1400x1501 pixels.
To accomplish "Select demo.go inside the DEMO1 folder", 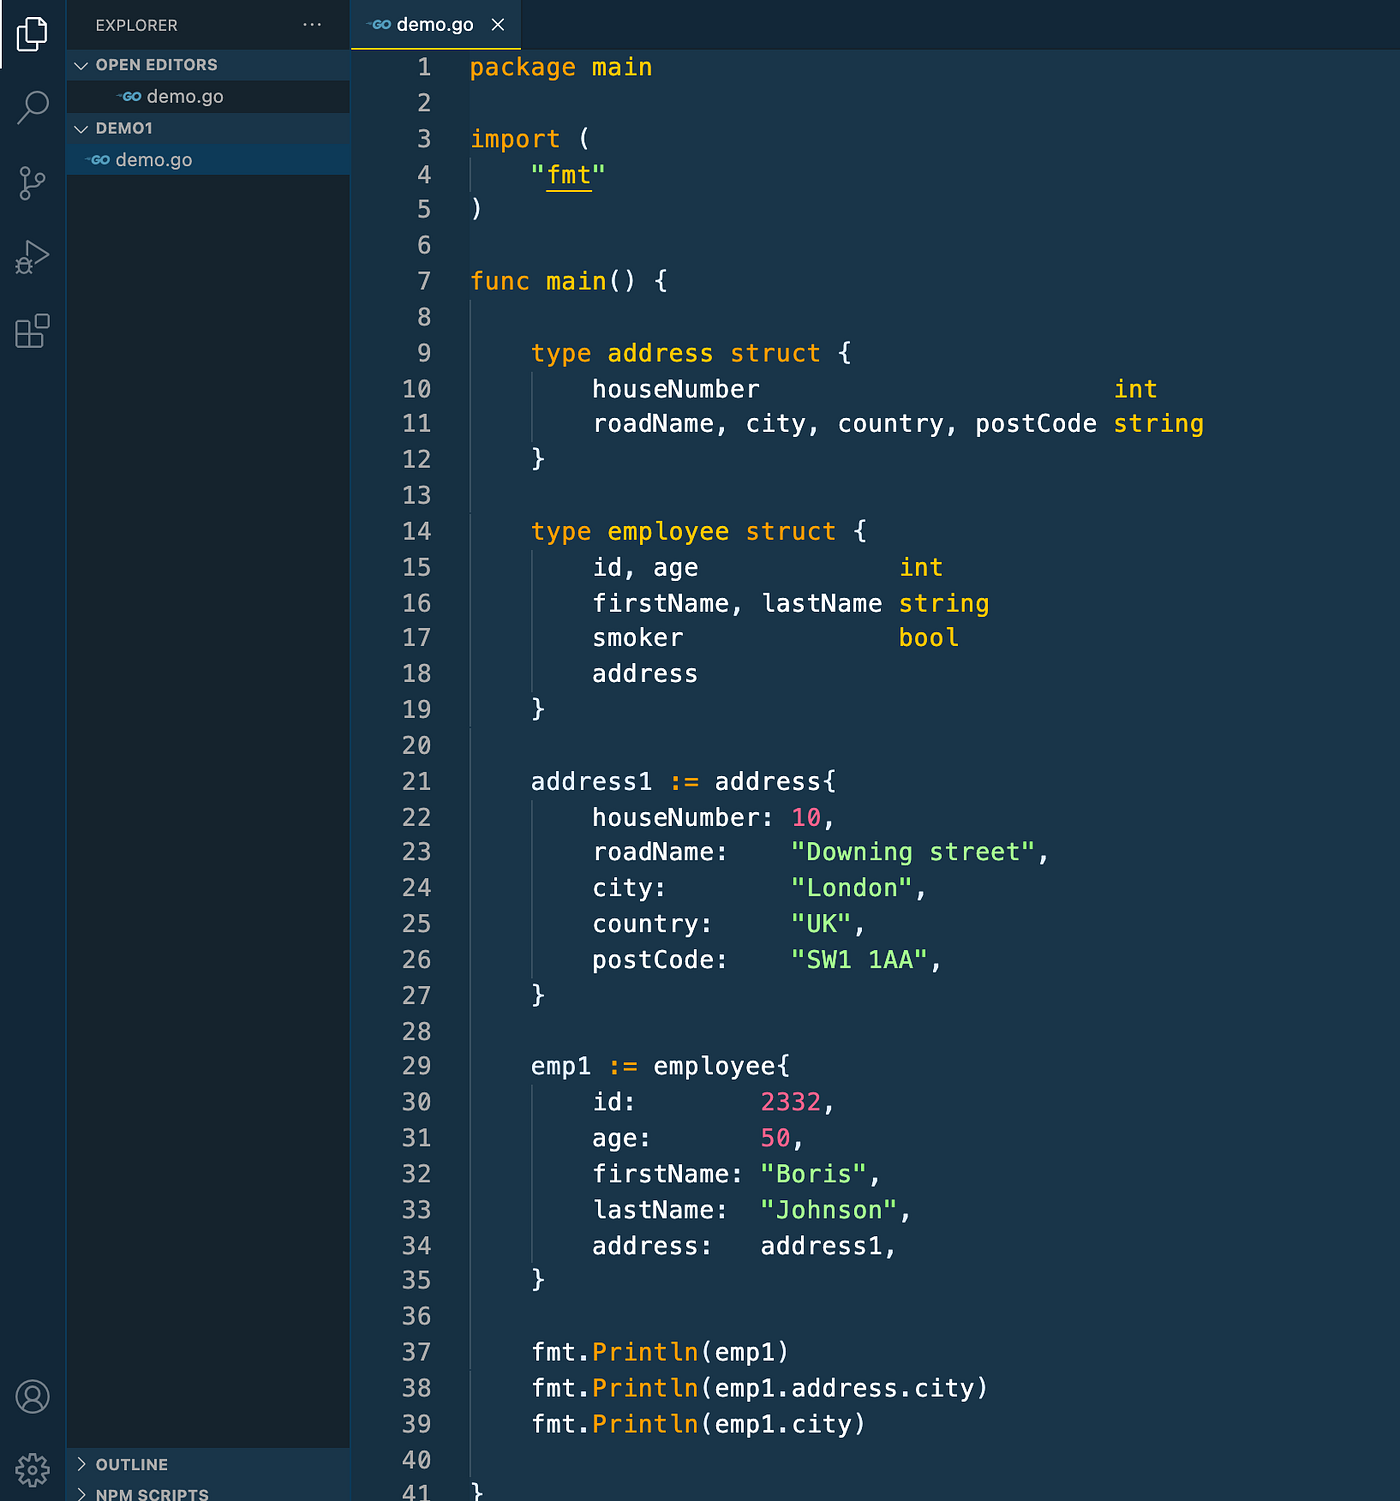I will pos(153,159).
